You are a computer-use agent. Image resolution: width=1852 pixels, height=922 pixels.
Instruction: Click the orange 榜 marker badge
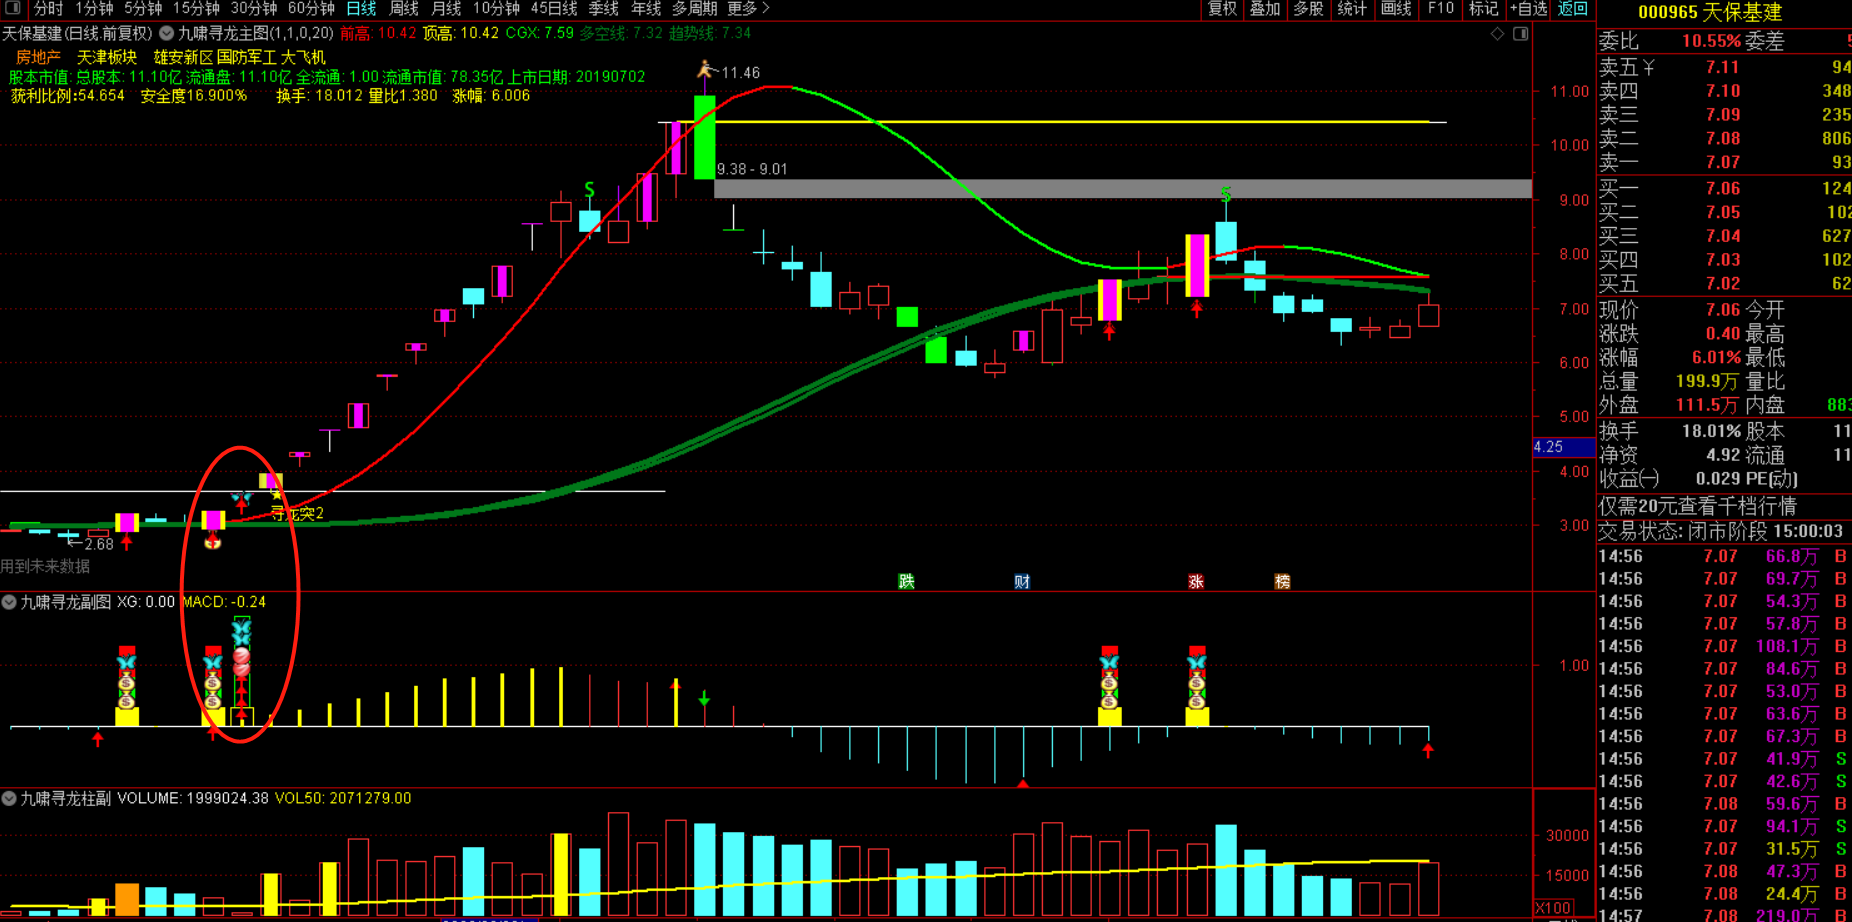(1282, 582)
